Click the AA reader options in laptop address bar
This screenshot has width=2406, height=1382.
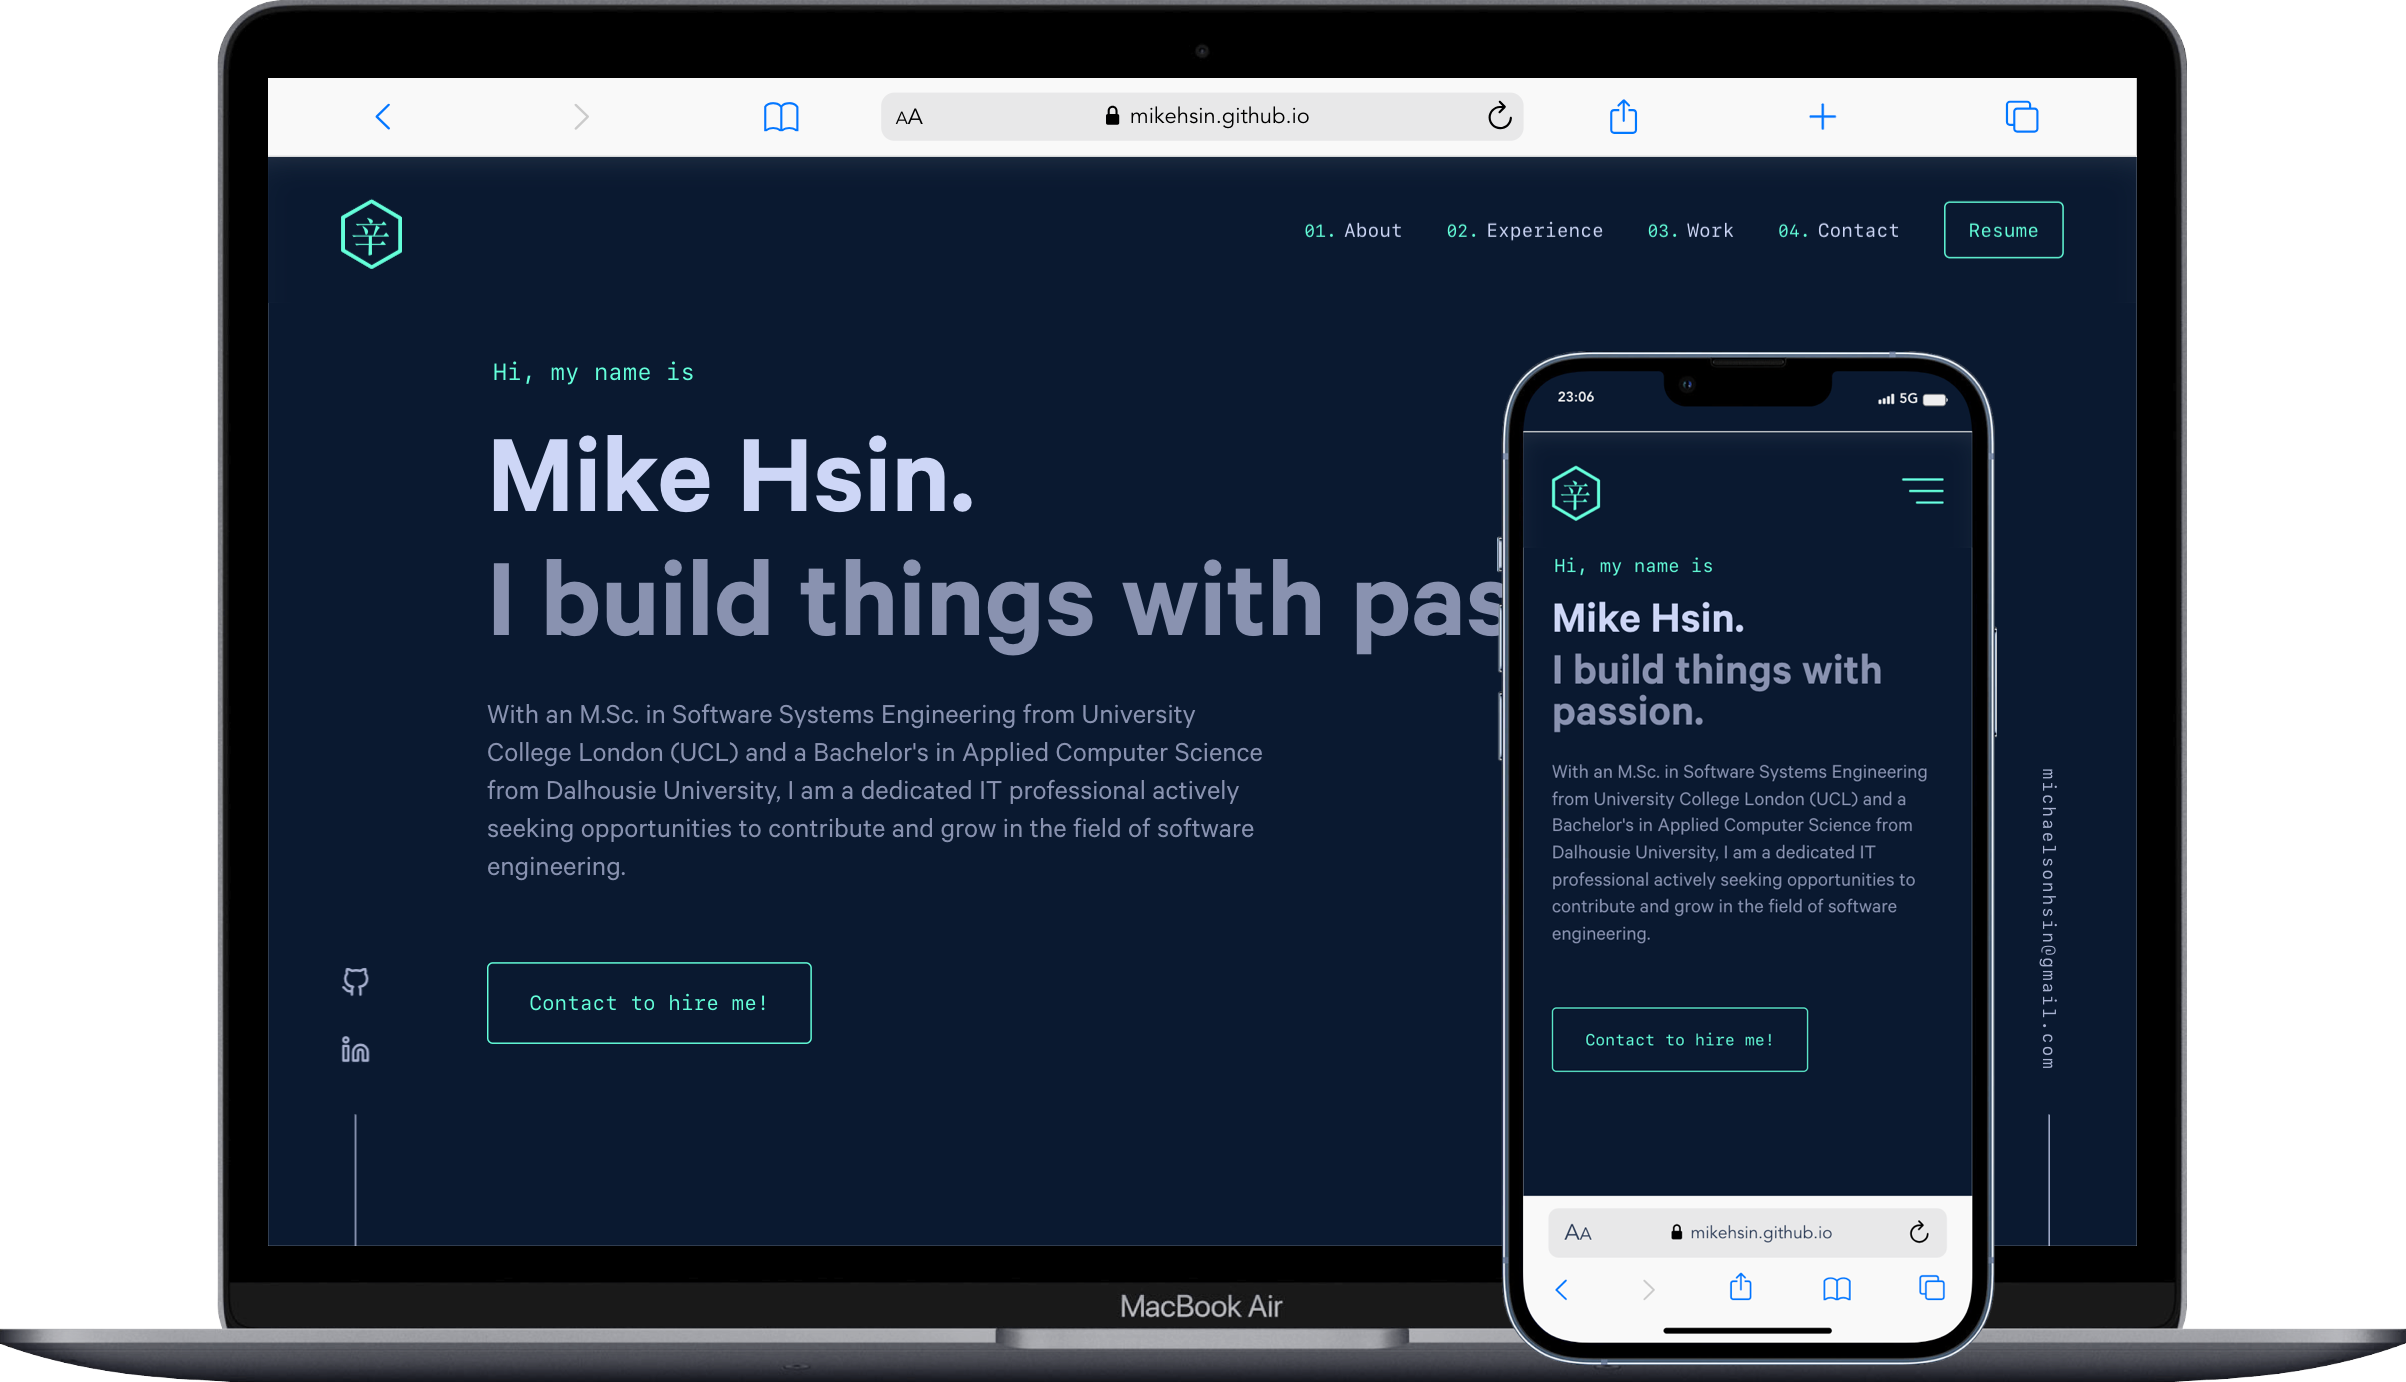click(909, 117)
